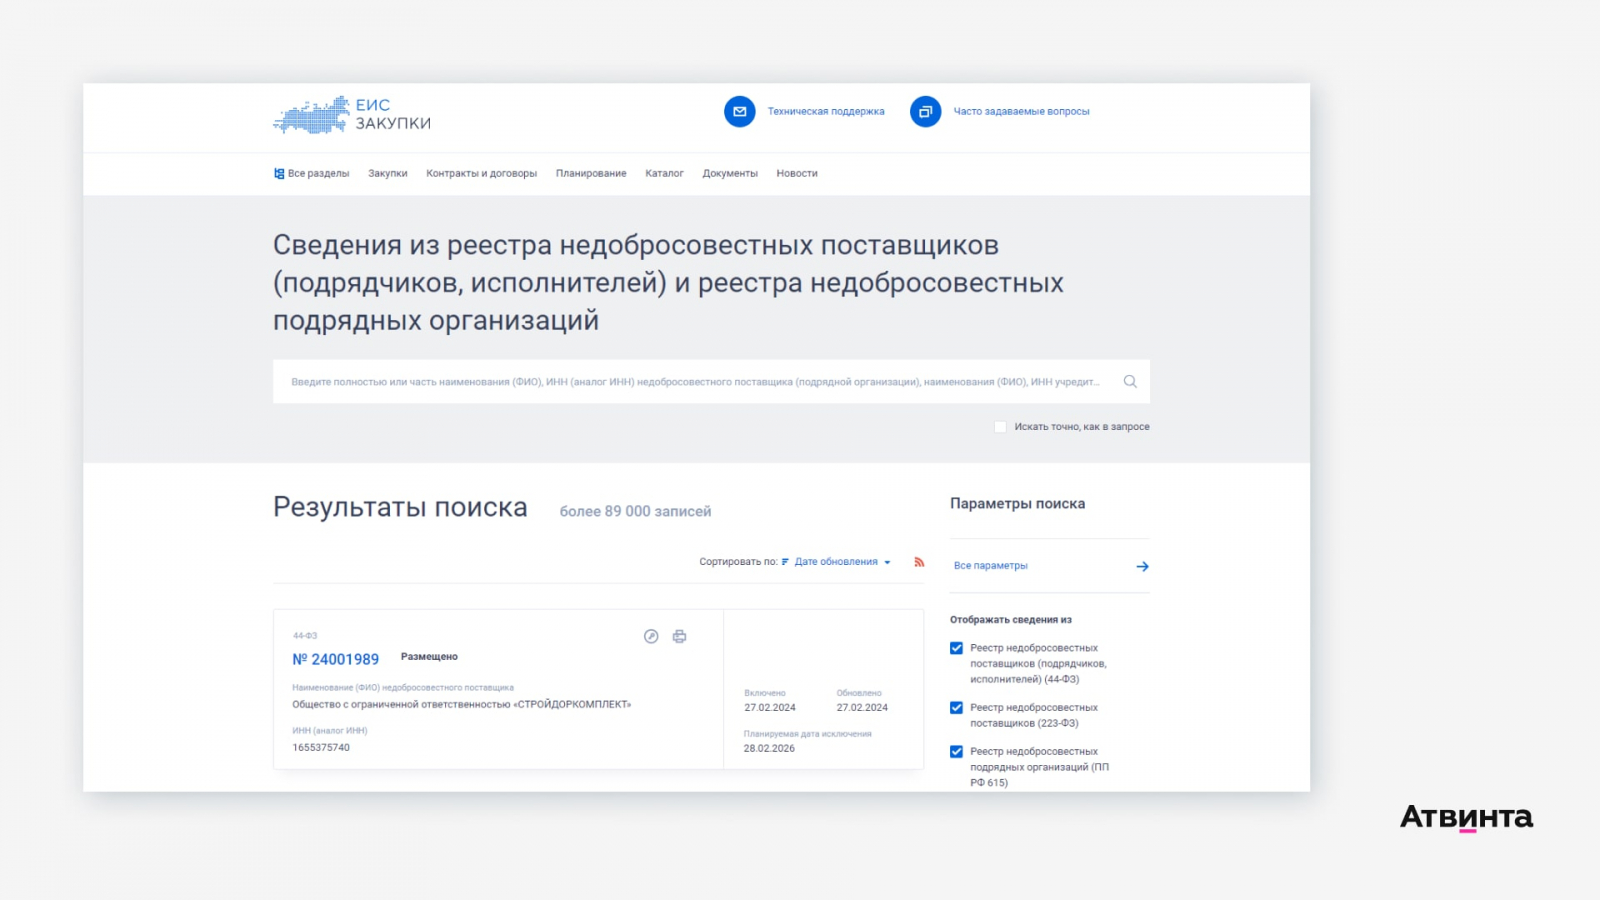The image size is (1600, 900).
Task: Open the Закупки menu item
Action: tap(388, 173)
